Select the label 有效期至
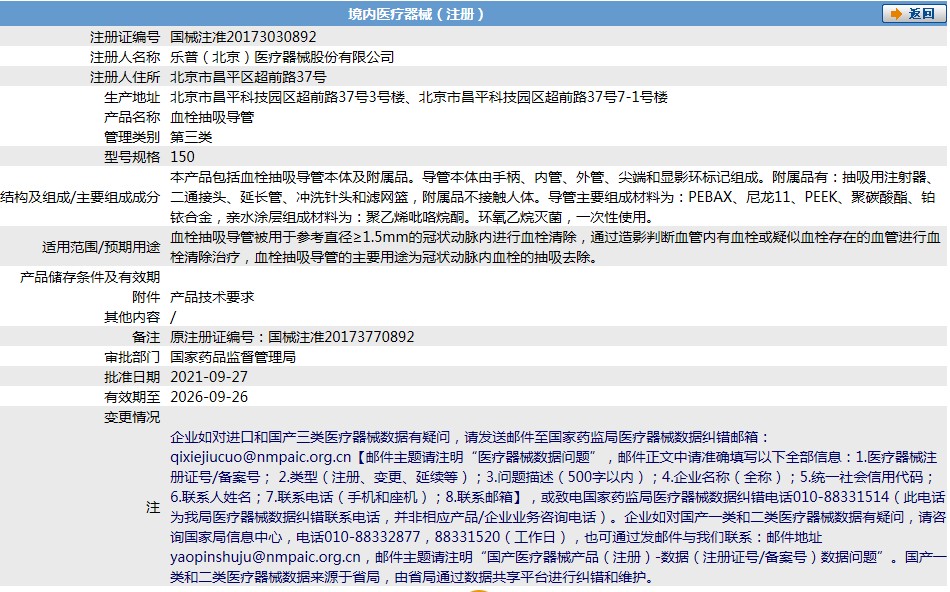This screenshot has height=592, width=950. [132, 397]
